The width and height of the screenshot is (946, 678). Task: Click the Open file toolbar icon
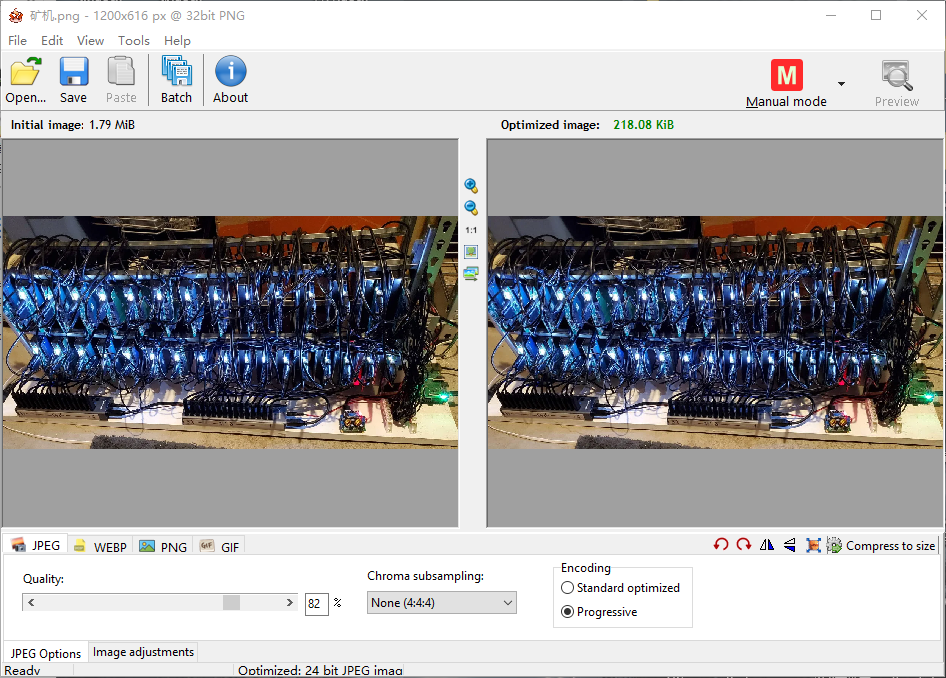[26, 80]
